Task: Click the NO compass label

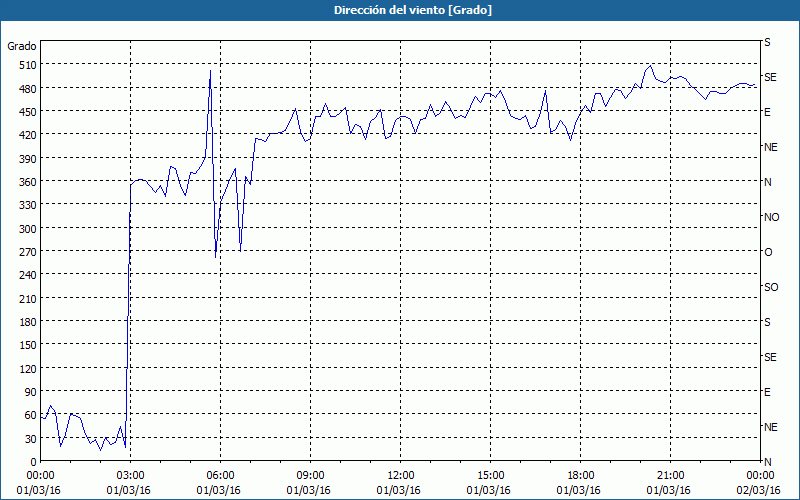Action: [x=772, y=217]
